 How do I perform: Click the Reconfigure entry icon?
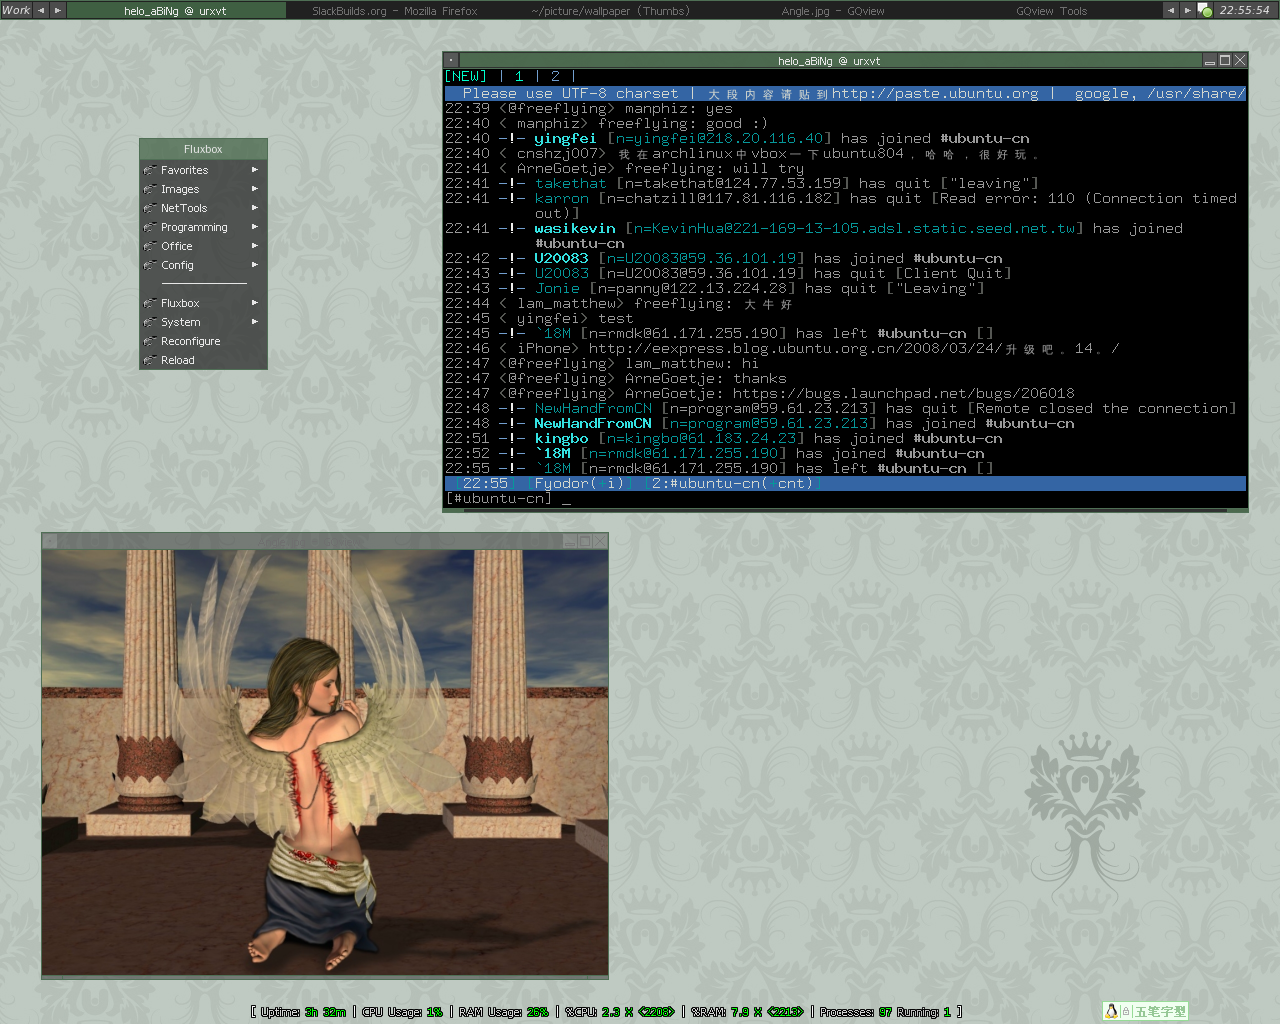[150, 341]
